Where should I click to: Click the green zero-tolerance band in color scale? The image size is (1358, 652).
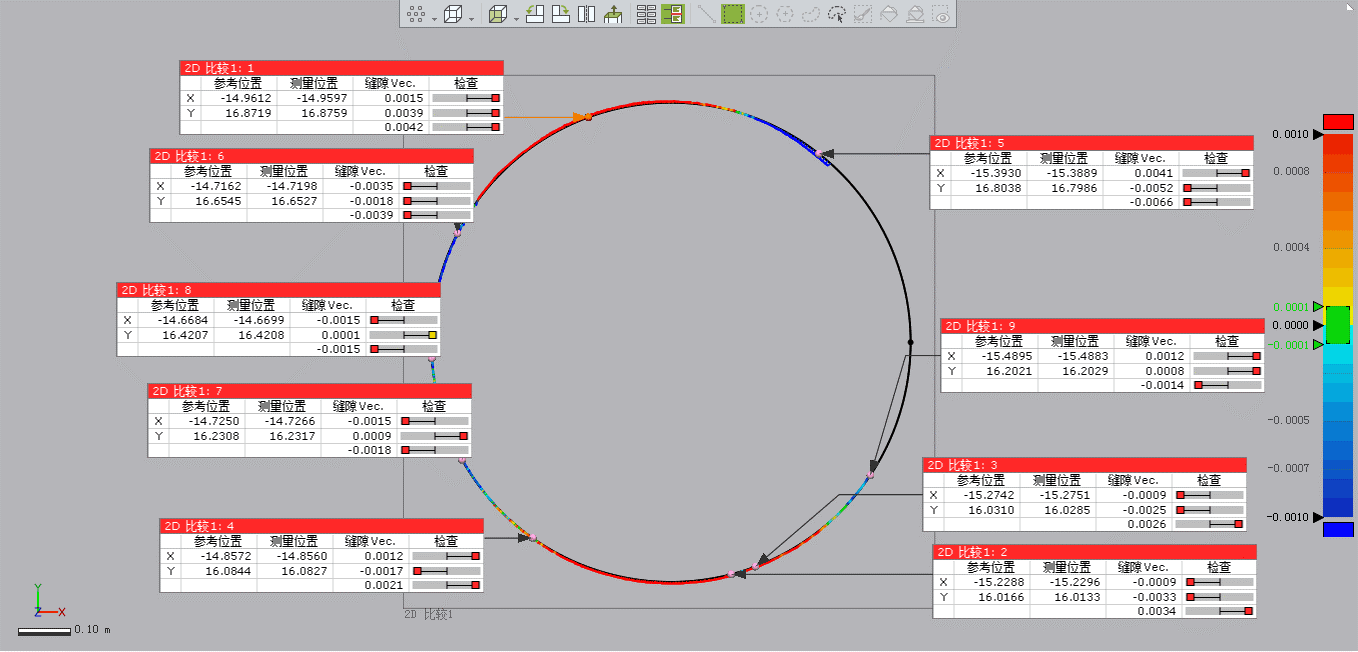[x=1337, y=325]
